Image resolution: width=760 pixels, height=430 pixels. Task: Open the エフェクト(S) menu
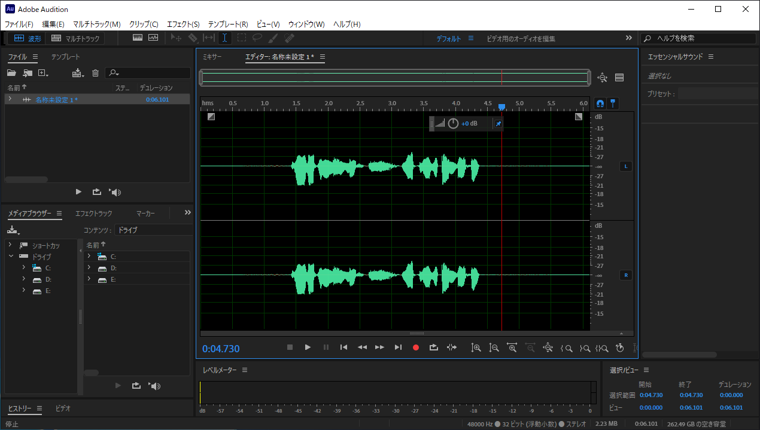(x=183, y=24)
